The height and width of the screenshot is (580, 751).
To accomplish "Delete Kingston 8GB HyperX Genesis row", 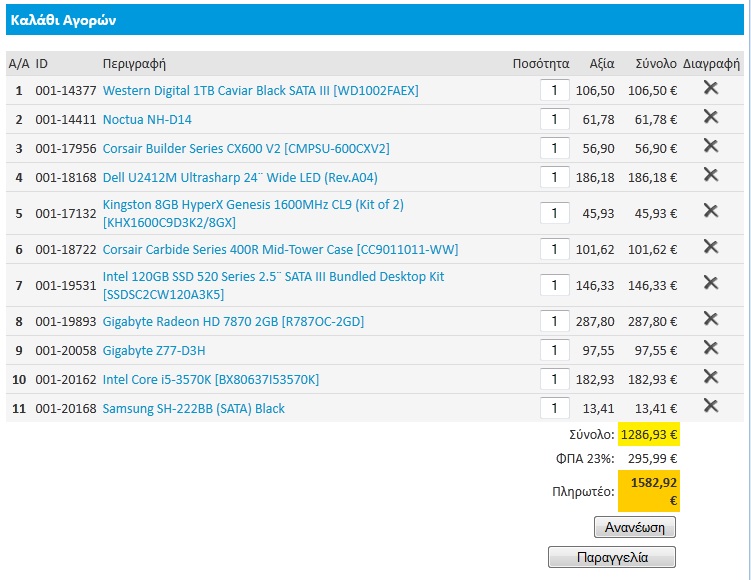I will point(711,211).
